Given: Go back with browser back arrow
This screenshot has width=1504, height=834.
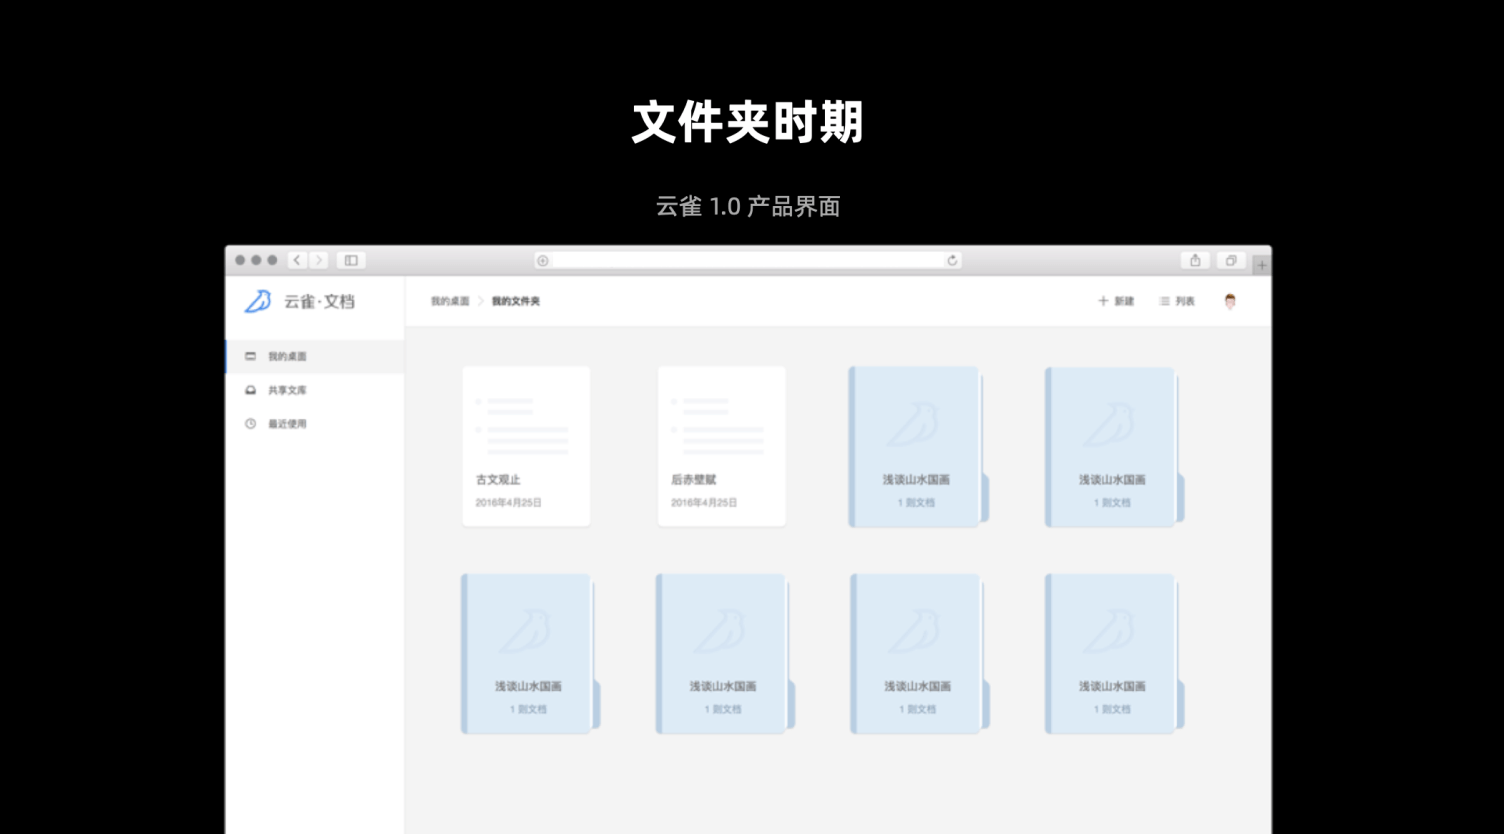Looking at the screenshot, I should [x=297, y=260].
